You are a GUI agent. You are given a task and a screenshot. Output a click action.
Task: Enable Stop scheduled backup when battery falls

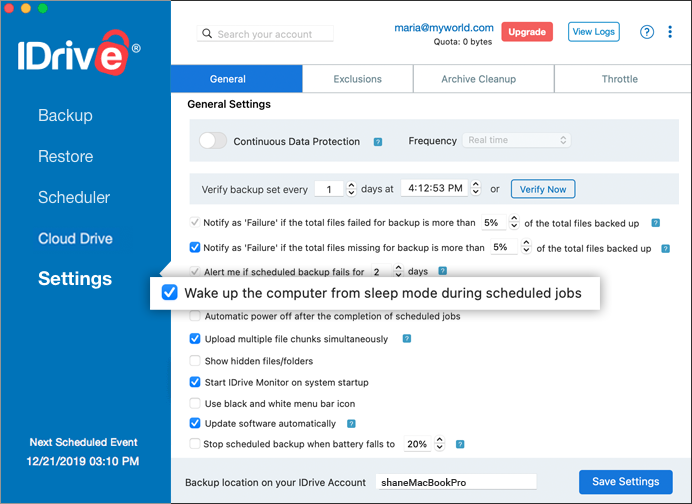click(x=195, y=443)
